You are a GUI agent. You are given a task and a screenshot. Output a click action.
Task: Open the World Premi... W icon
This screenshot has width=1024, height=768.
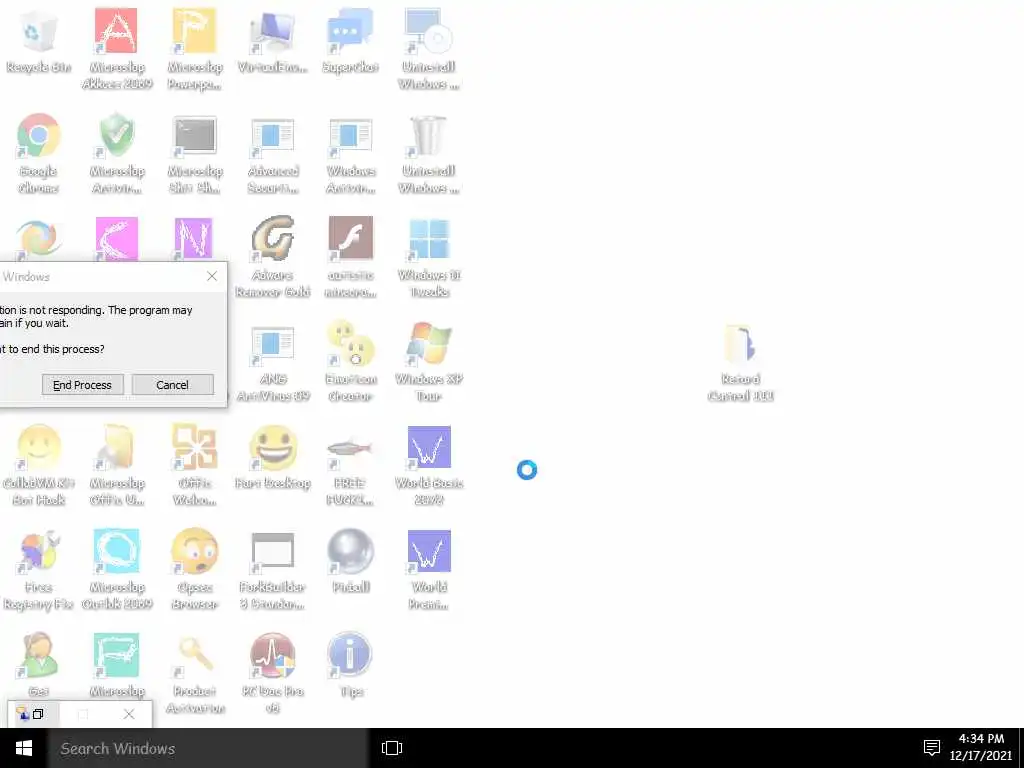428,569
